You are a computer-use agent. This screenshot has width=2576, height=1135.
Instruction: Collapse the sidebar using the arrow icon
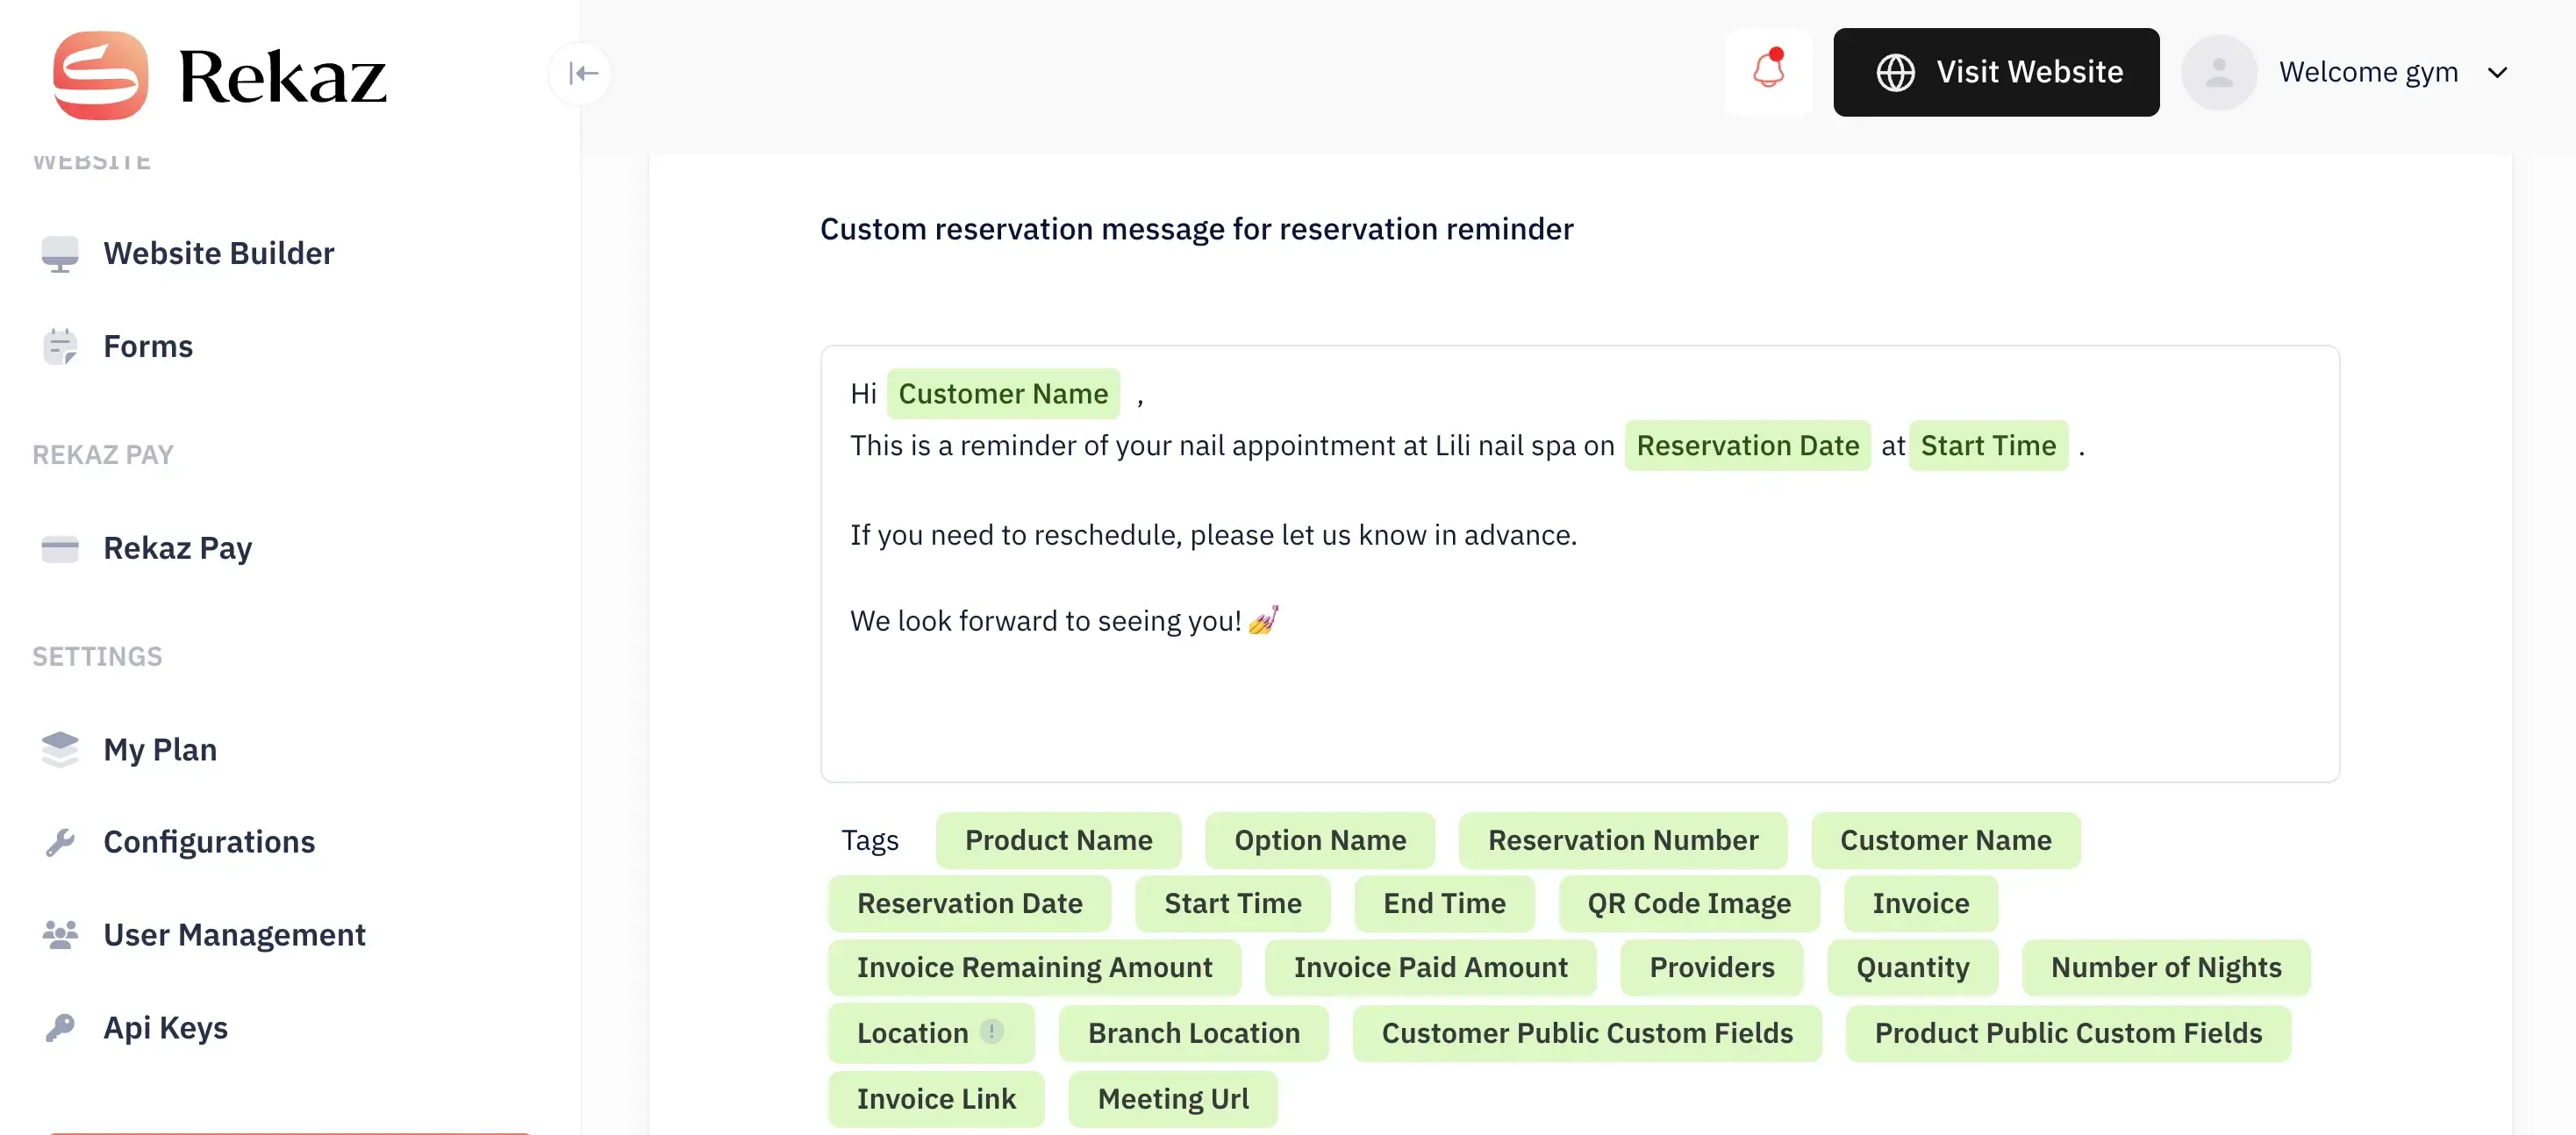(580, 73)
